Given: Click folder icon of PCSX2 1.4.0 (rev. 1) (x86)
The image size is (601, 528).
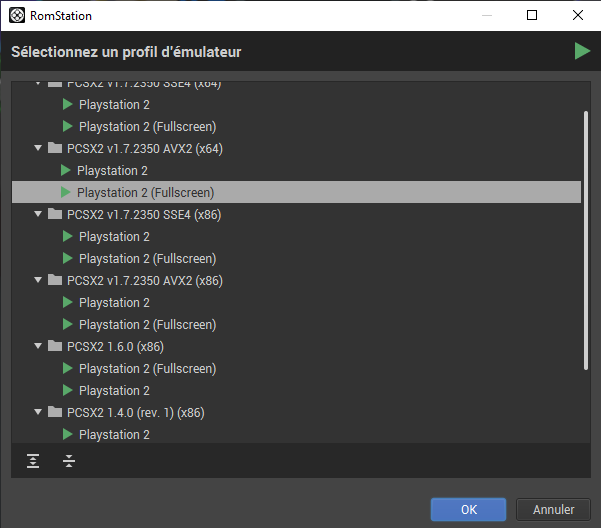Looking at the screenshot, I should tap(55, 412).
